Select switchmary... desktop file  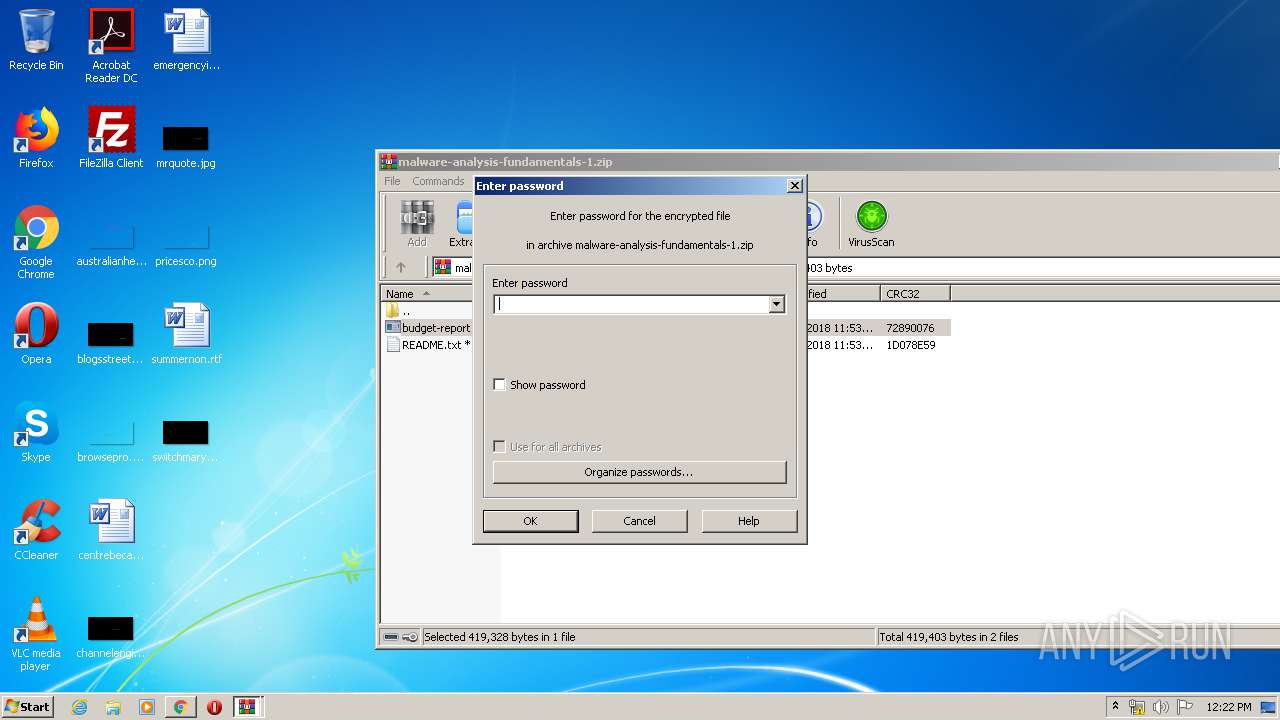point(186,440)
